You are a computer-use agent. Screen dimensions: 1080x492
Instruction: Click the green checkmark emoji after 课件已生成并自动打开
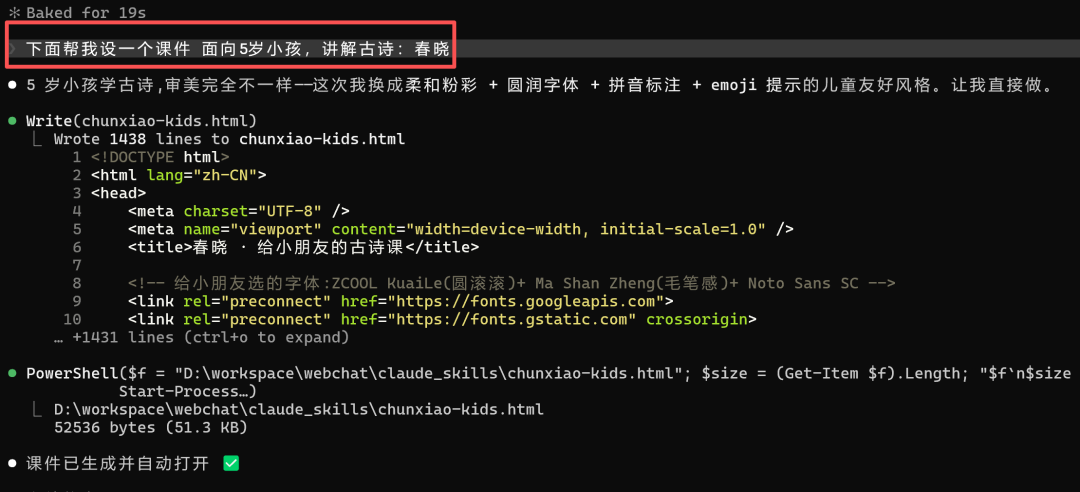(231, 464)
